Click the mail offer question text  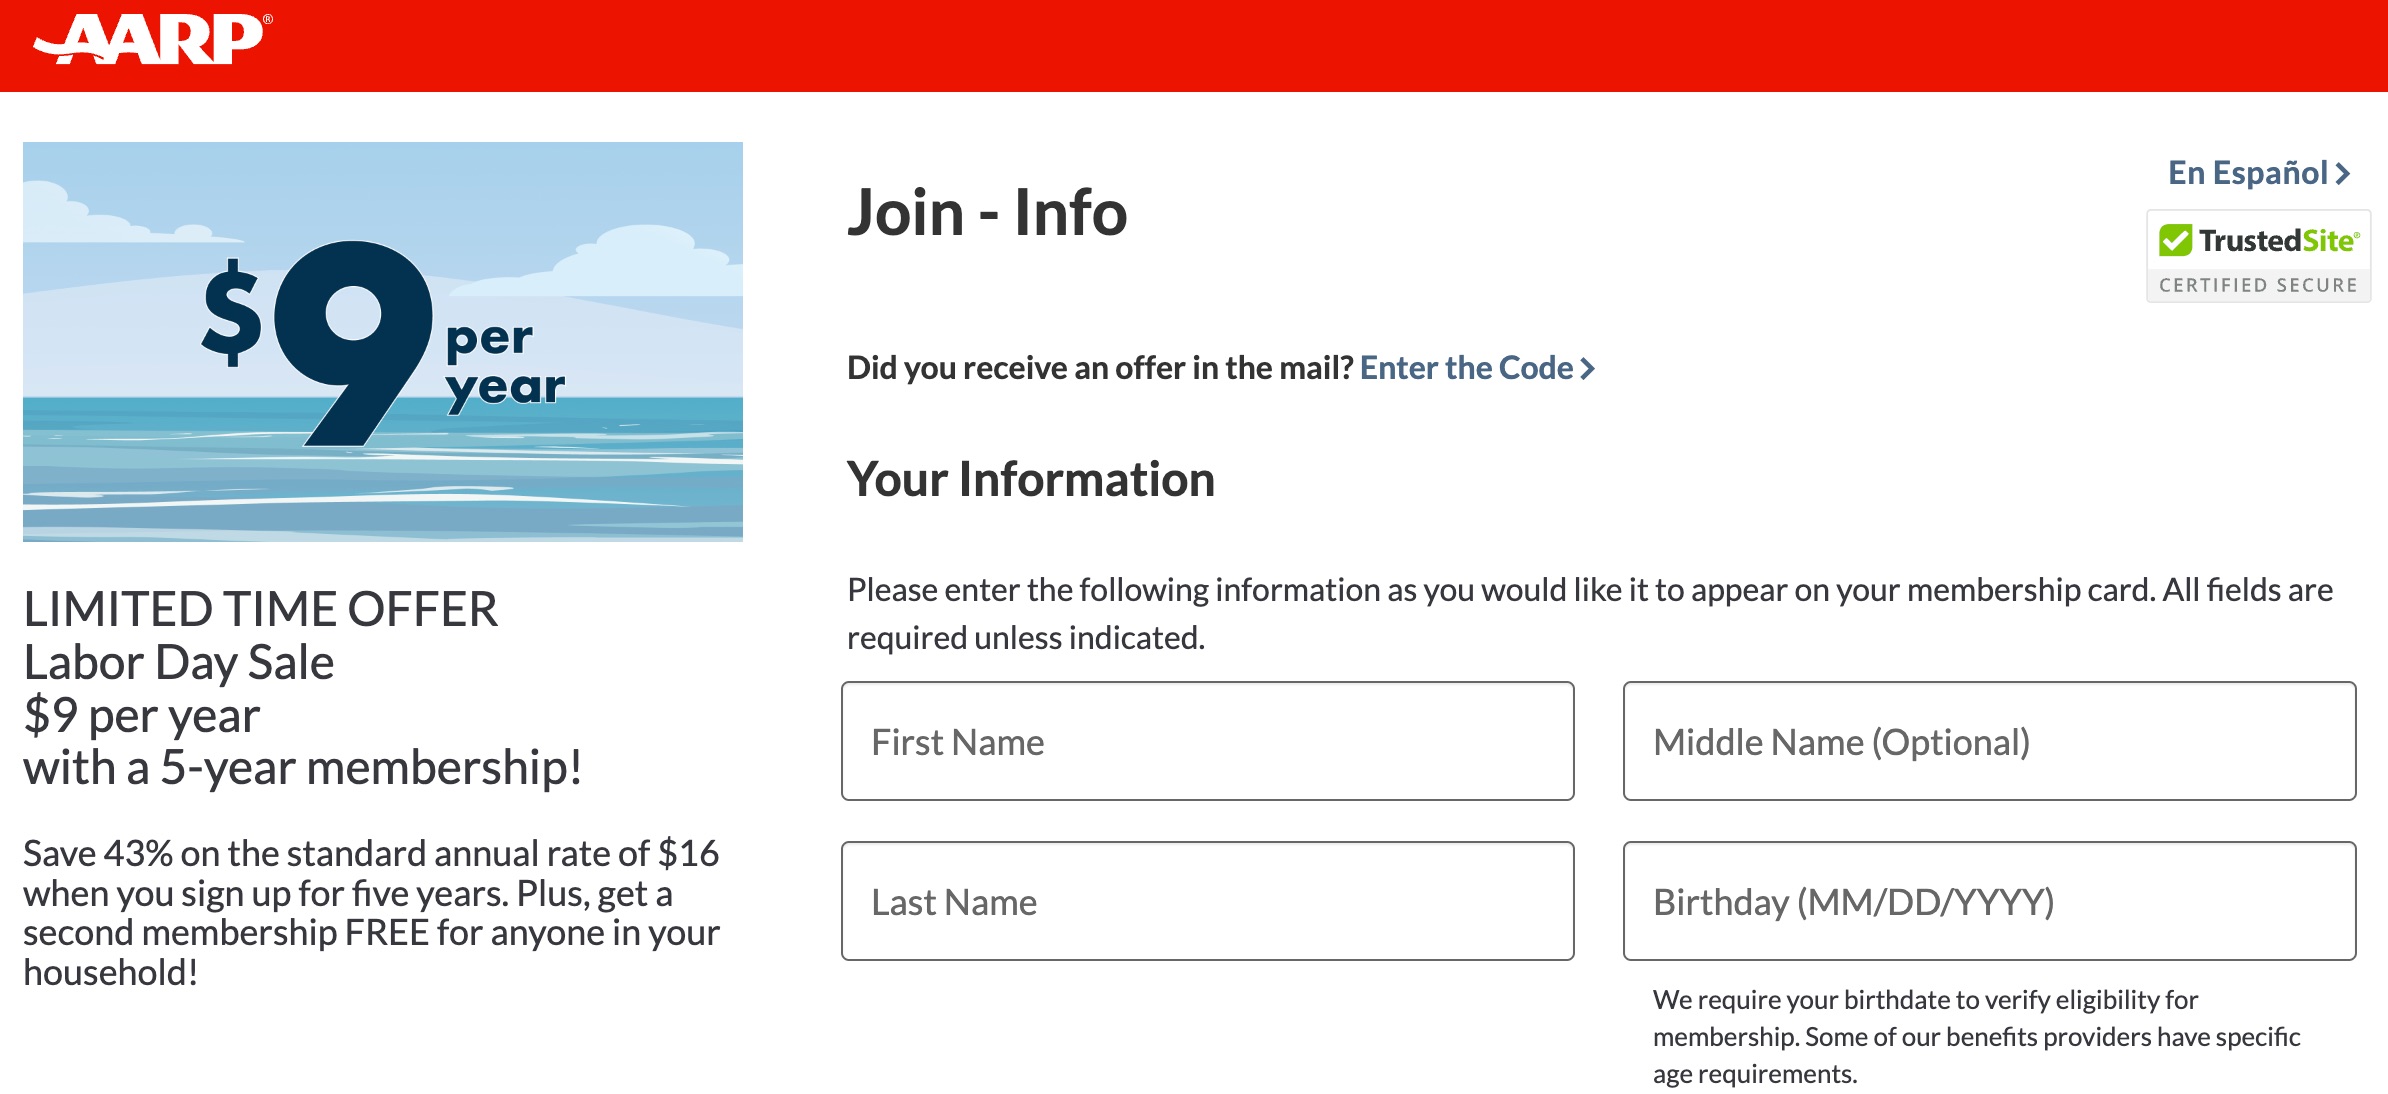[1100, 368]
